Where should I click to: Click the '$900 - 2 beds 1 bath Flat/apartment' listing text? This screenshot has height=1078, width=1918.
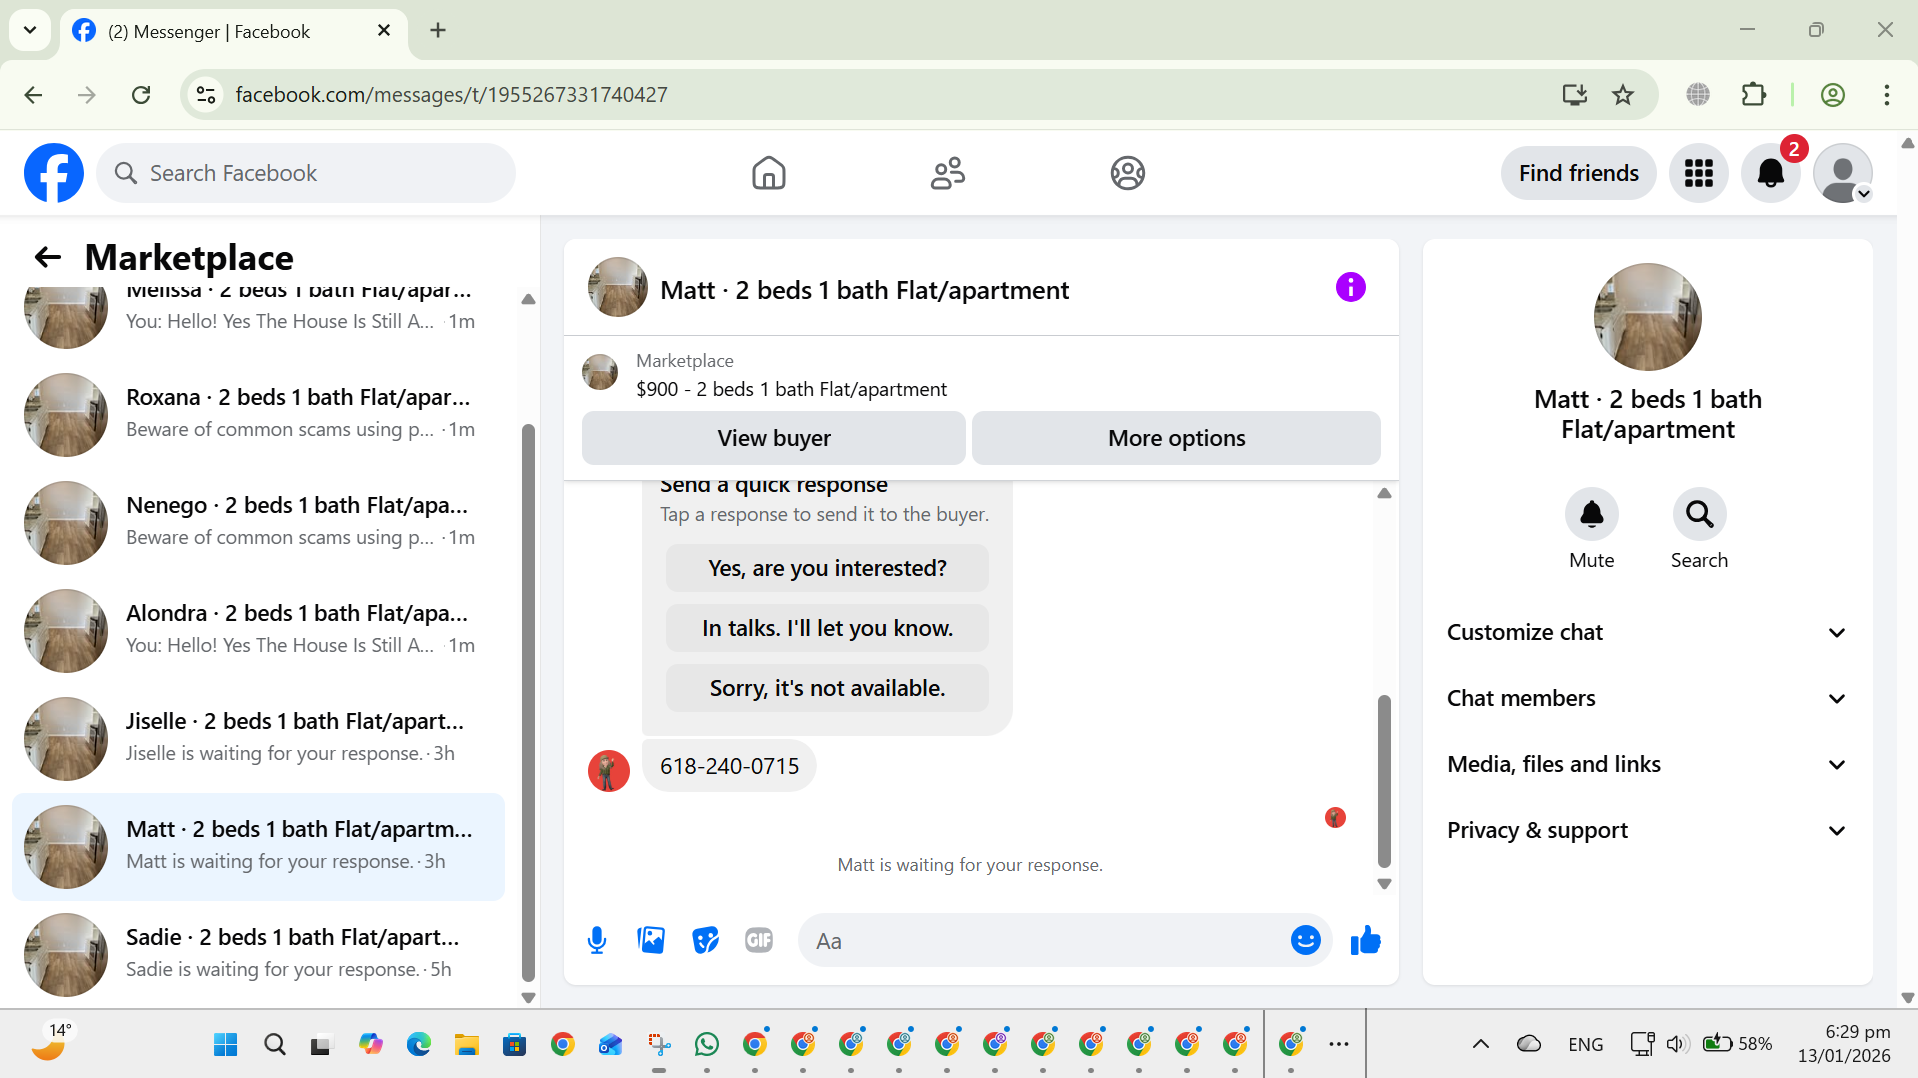pyautogui.click(x=791, y=389)
